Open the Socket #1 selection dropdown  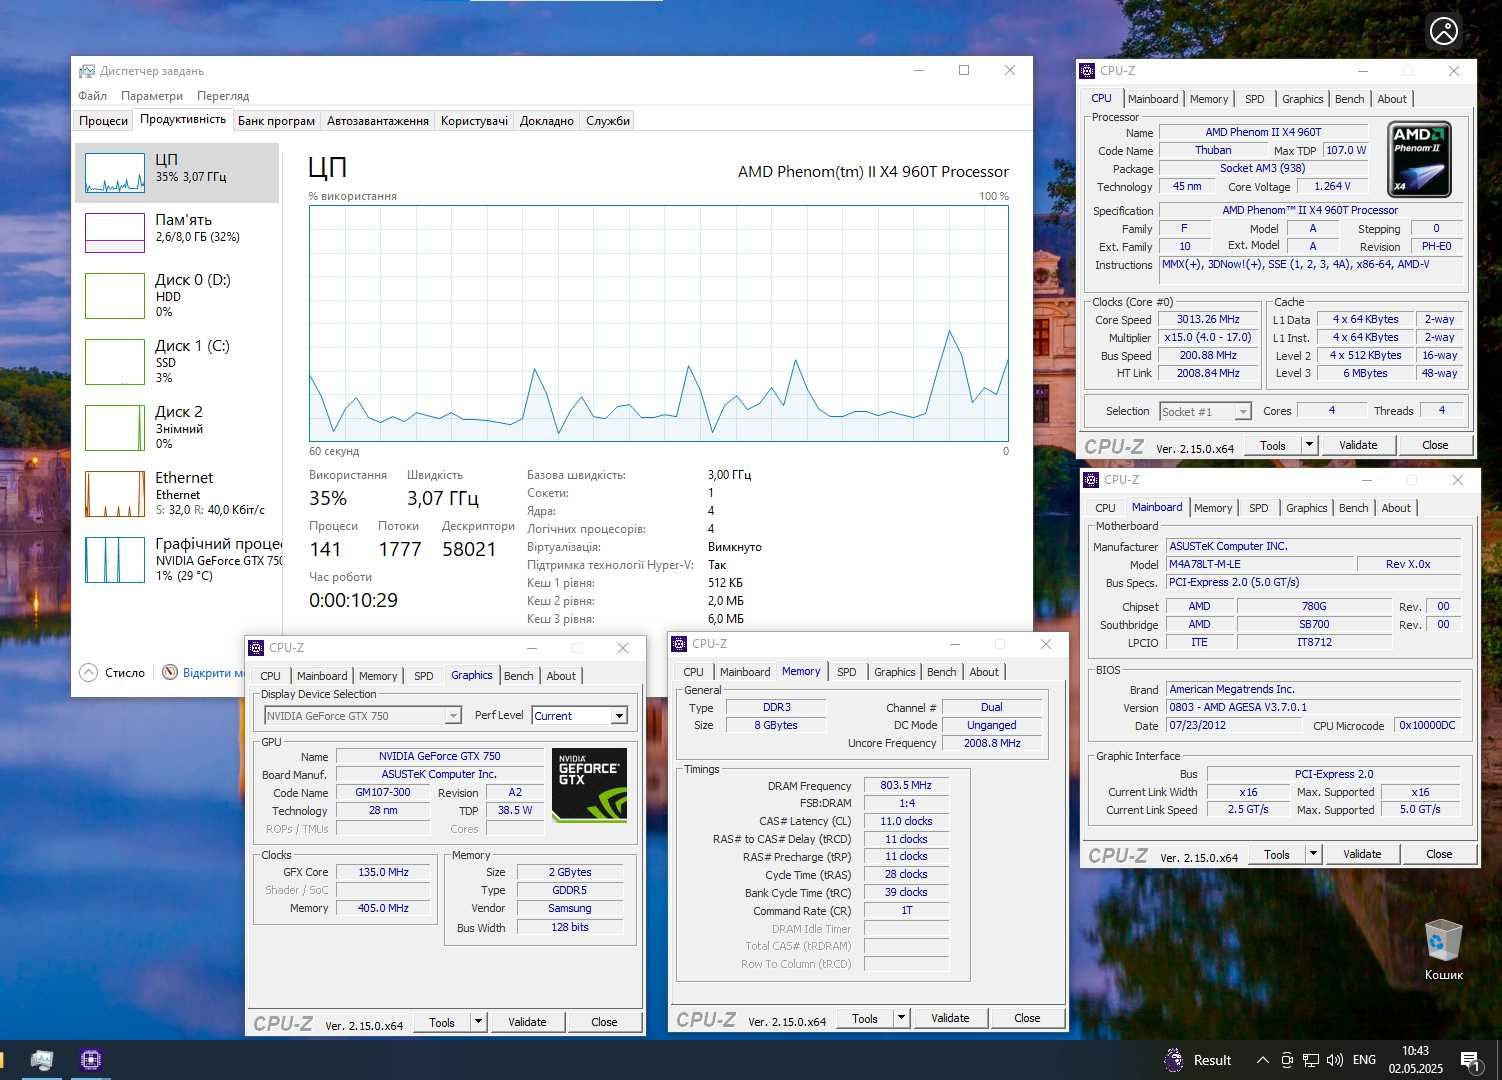point(1205,412)
